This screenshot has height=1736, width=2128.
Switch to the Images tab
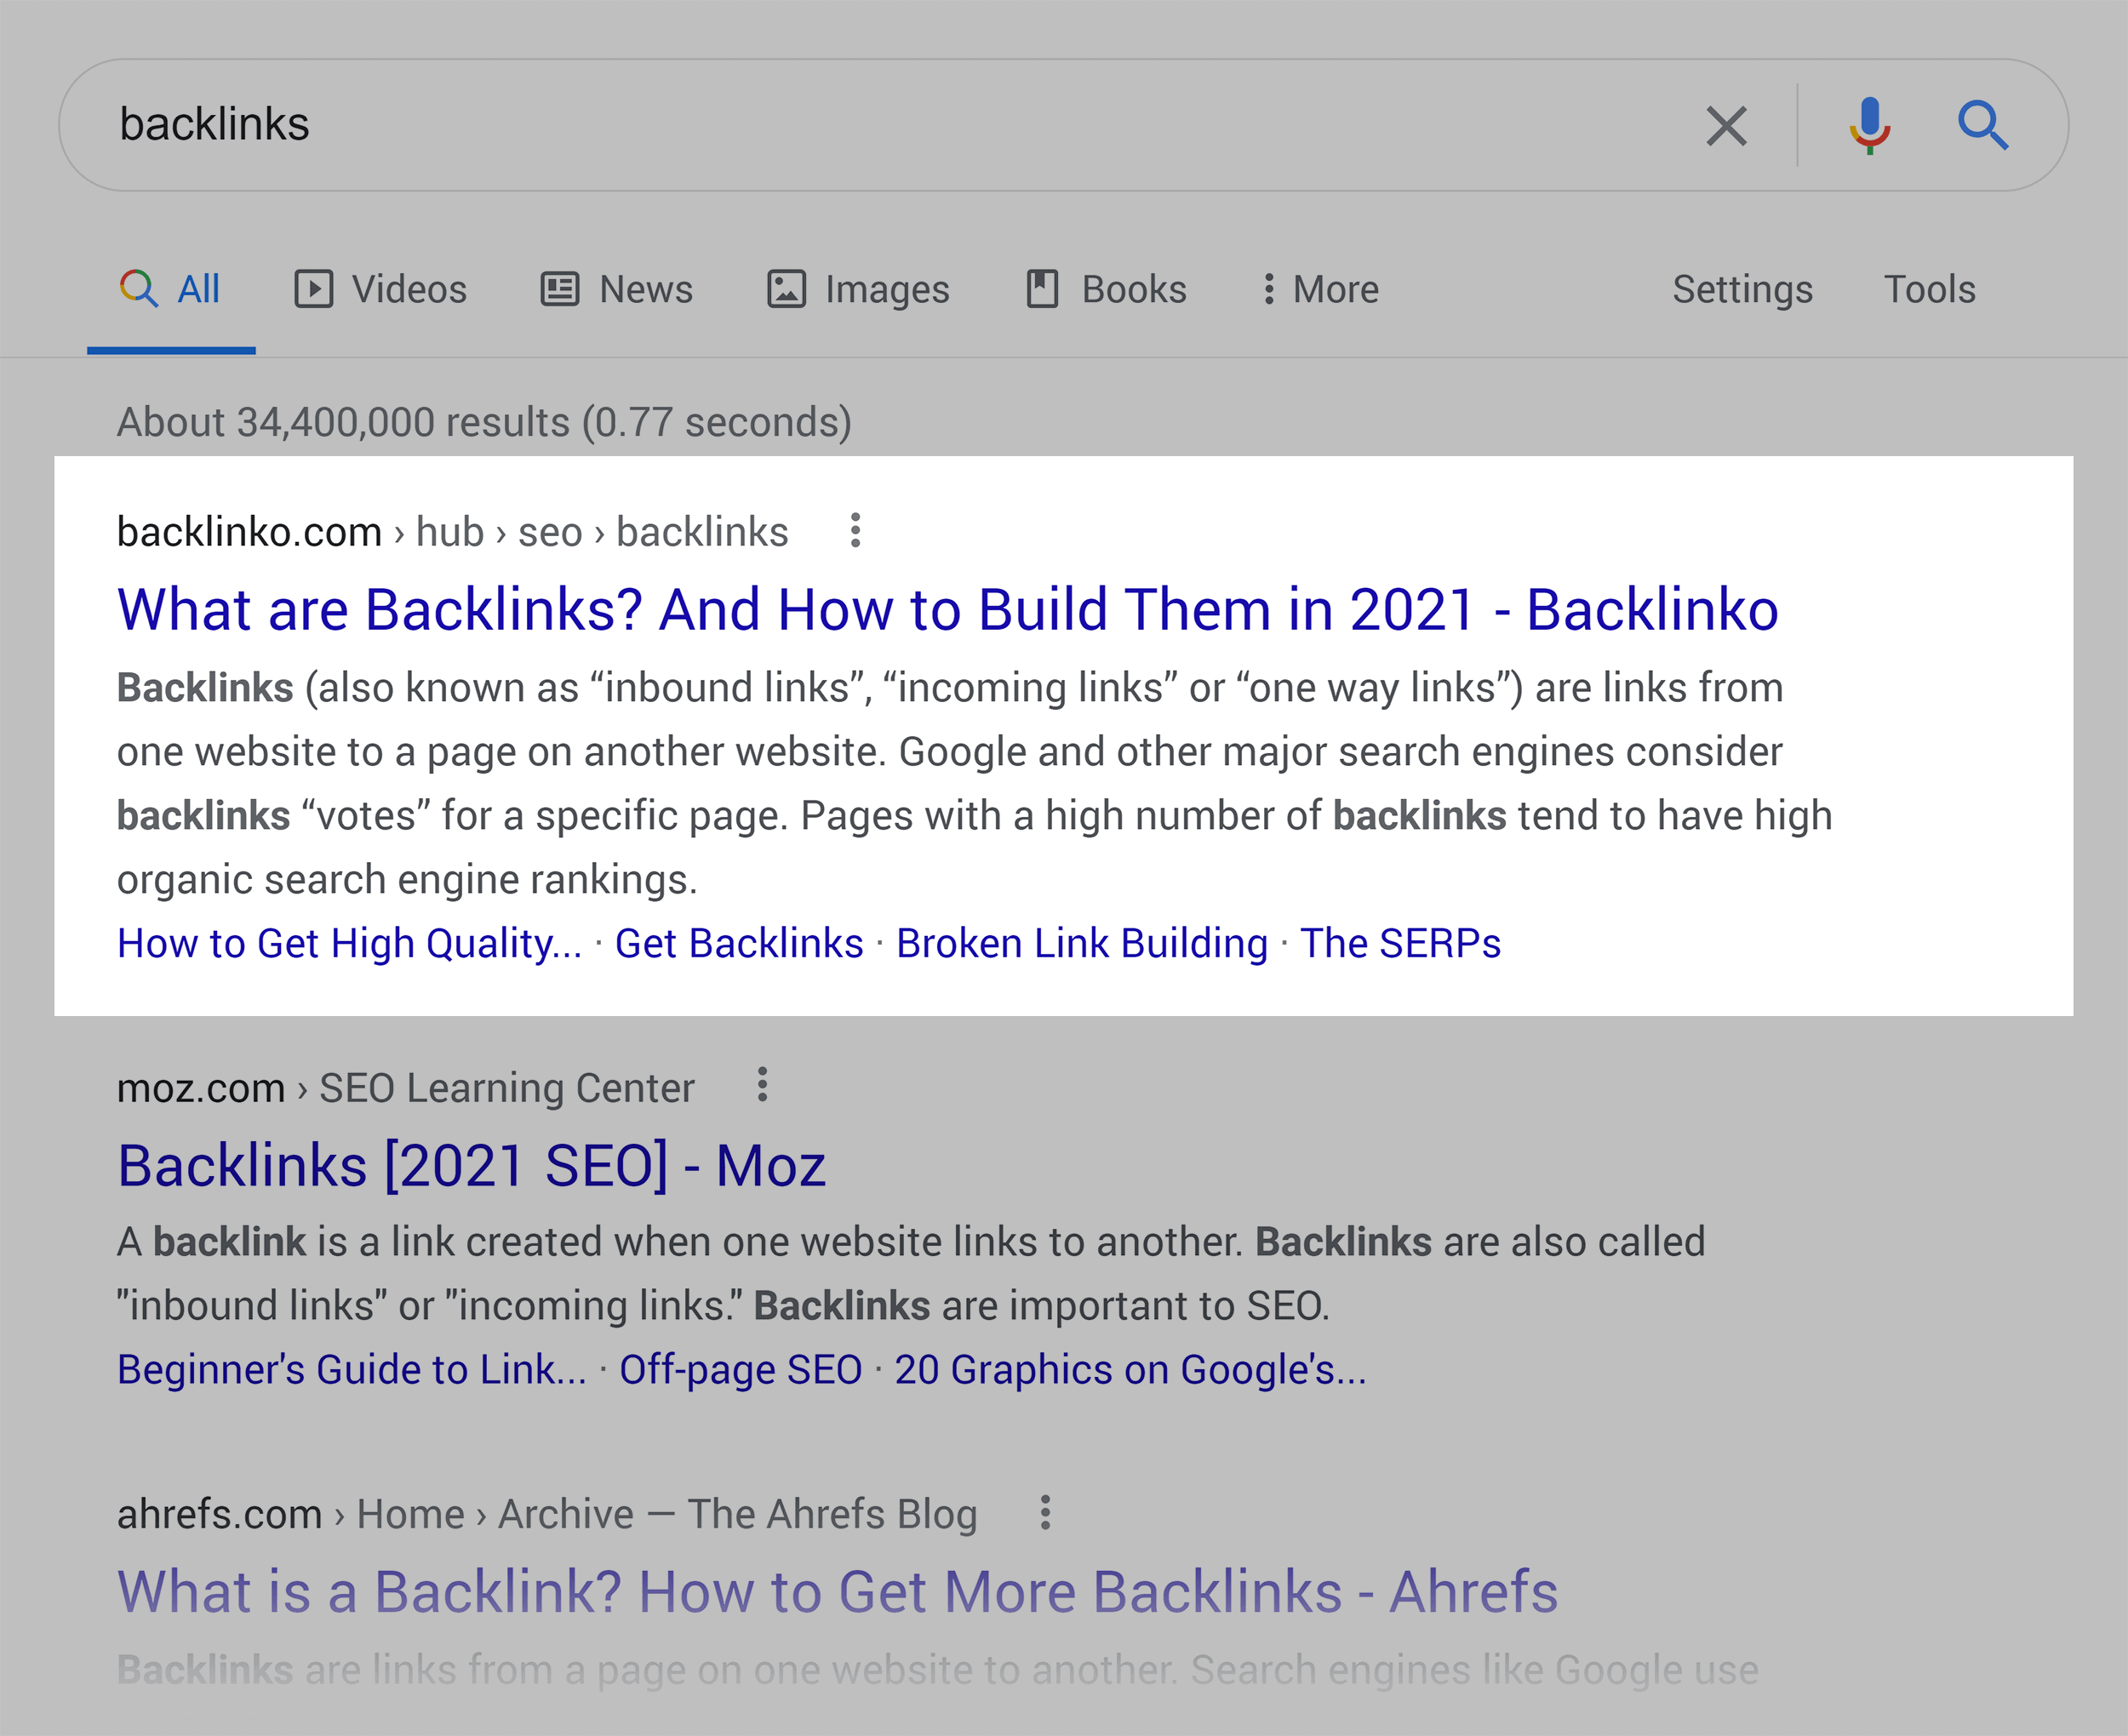pyautogui.click(x=858, y=290)
